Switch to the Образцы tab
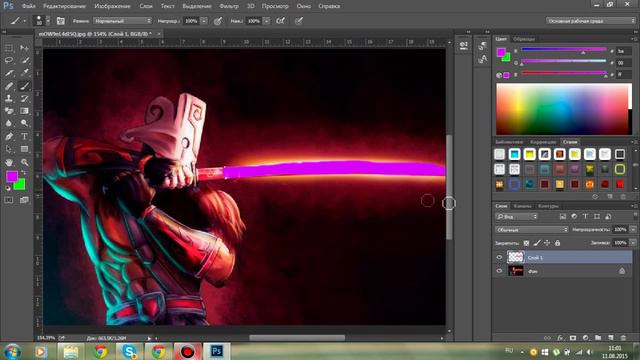 524,39
